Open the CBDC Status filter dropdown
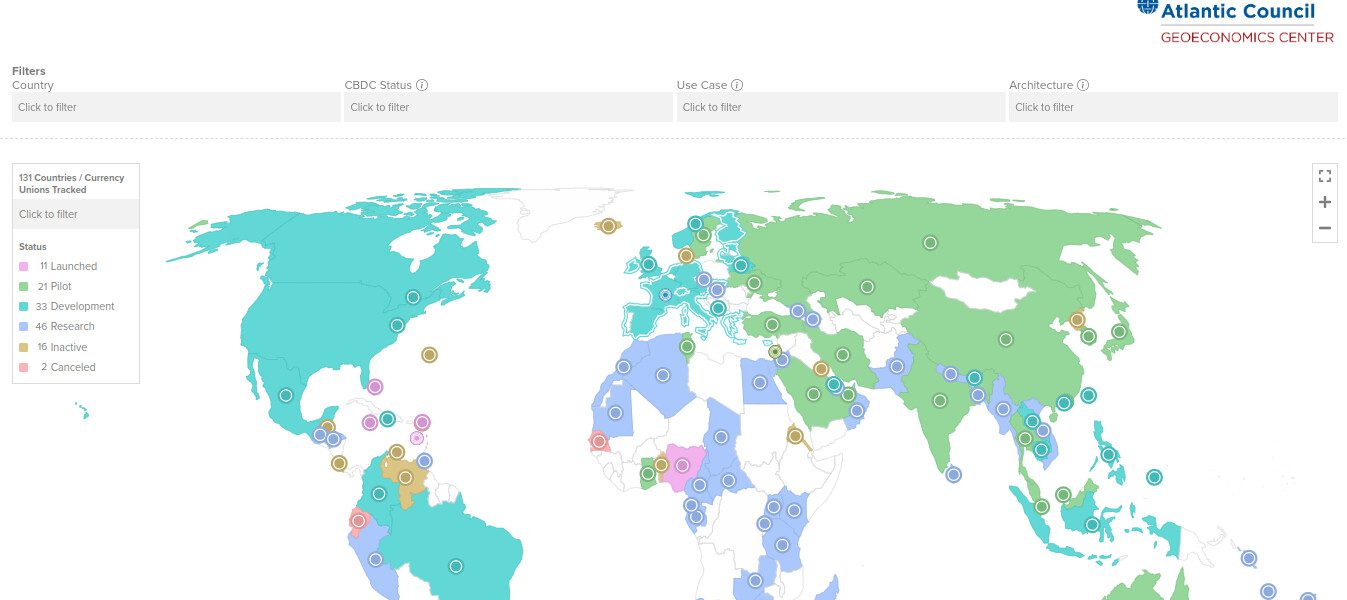Image resolution: width=1347 pixels, height=600 pixels. [x=508, y=107]
